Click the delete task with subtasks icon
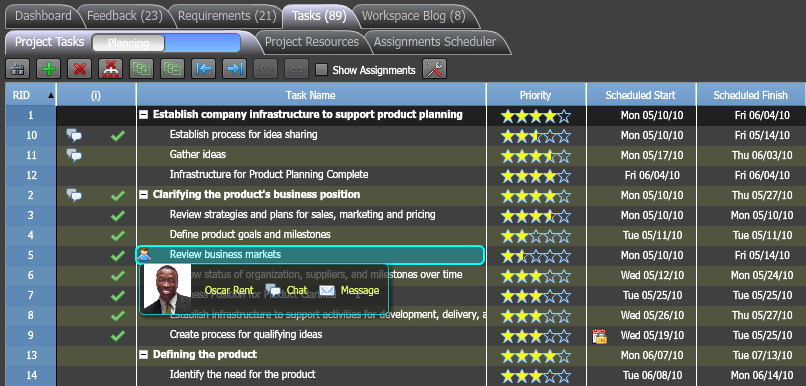The width and height of the screenshot is (806, 386). coord(110,69)
